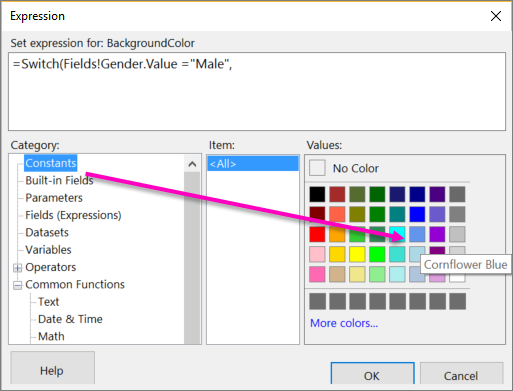Pick the Cornflower Blue swatch
This screenshot has width=513, height=391.
pyautogui.click(x=417, y=234)
